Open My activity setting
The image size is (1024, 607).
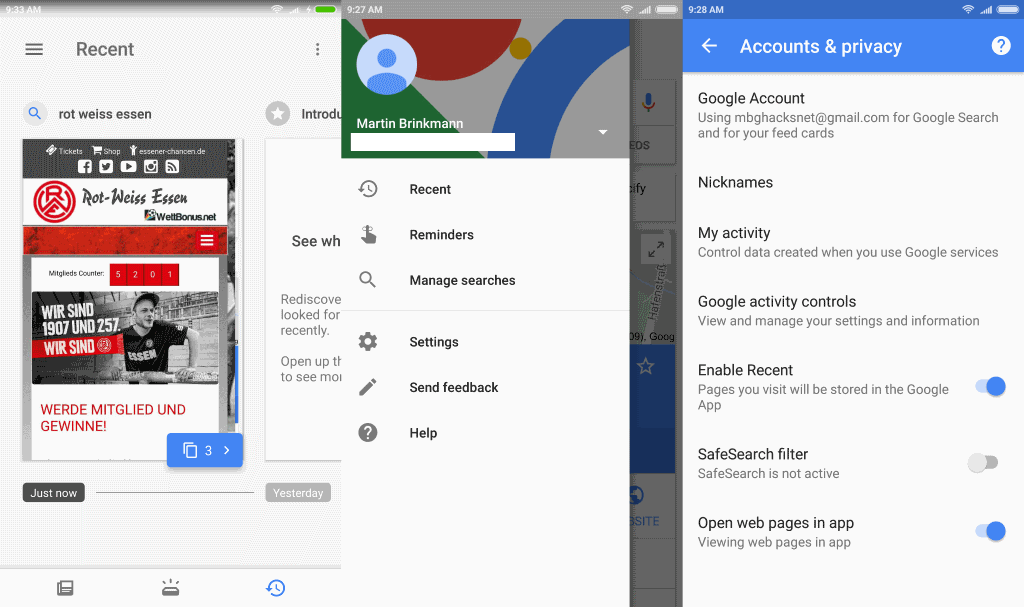853,242
